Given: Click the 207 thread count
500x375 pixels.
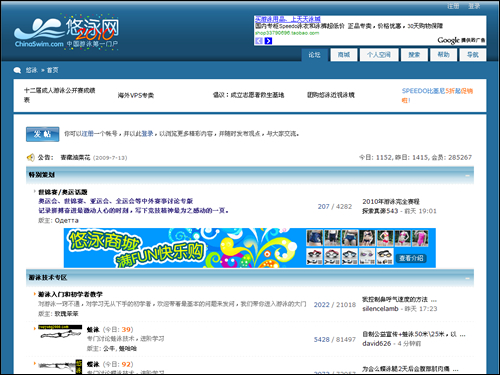Looking at the screenshot, I should [323, 206].
